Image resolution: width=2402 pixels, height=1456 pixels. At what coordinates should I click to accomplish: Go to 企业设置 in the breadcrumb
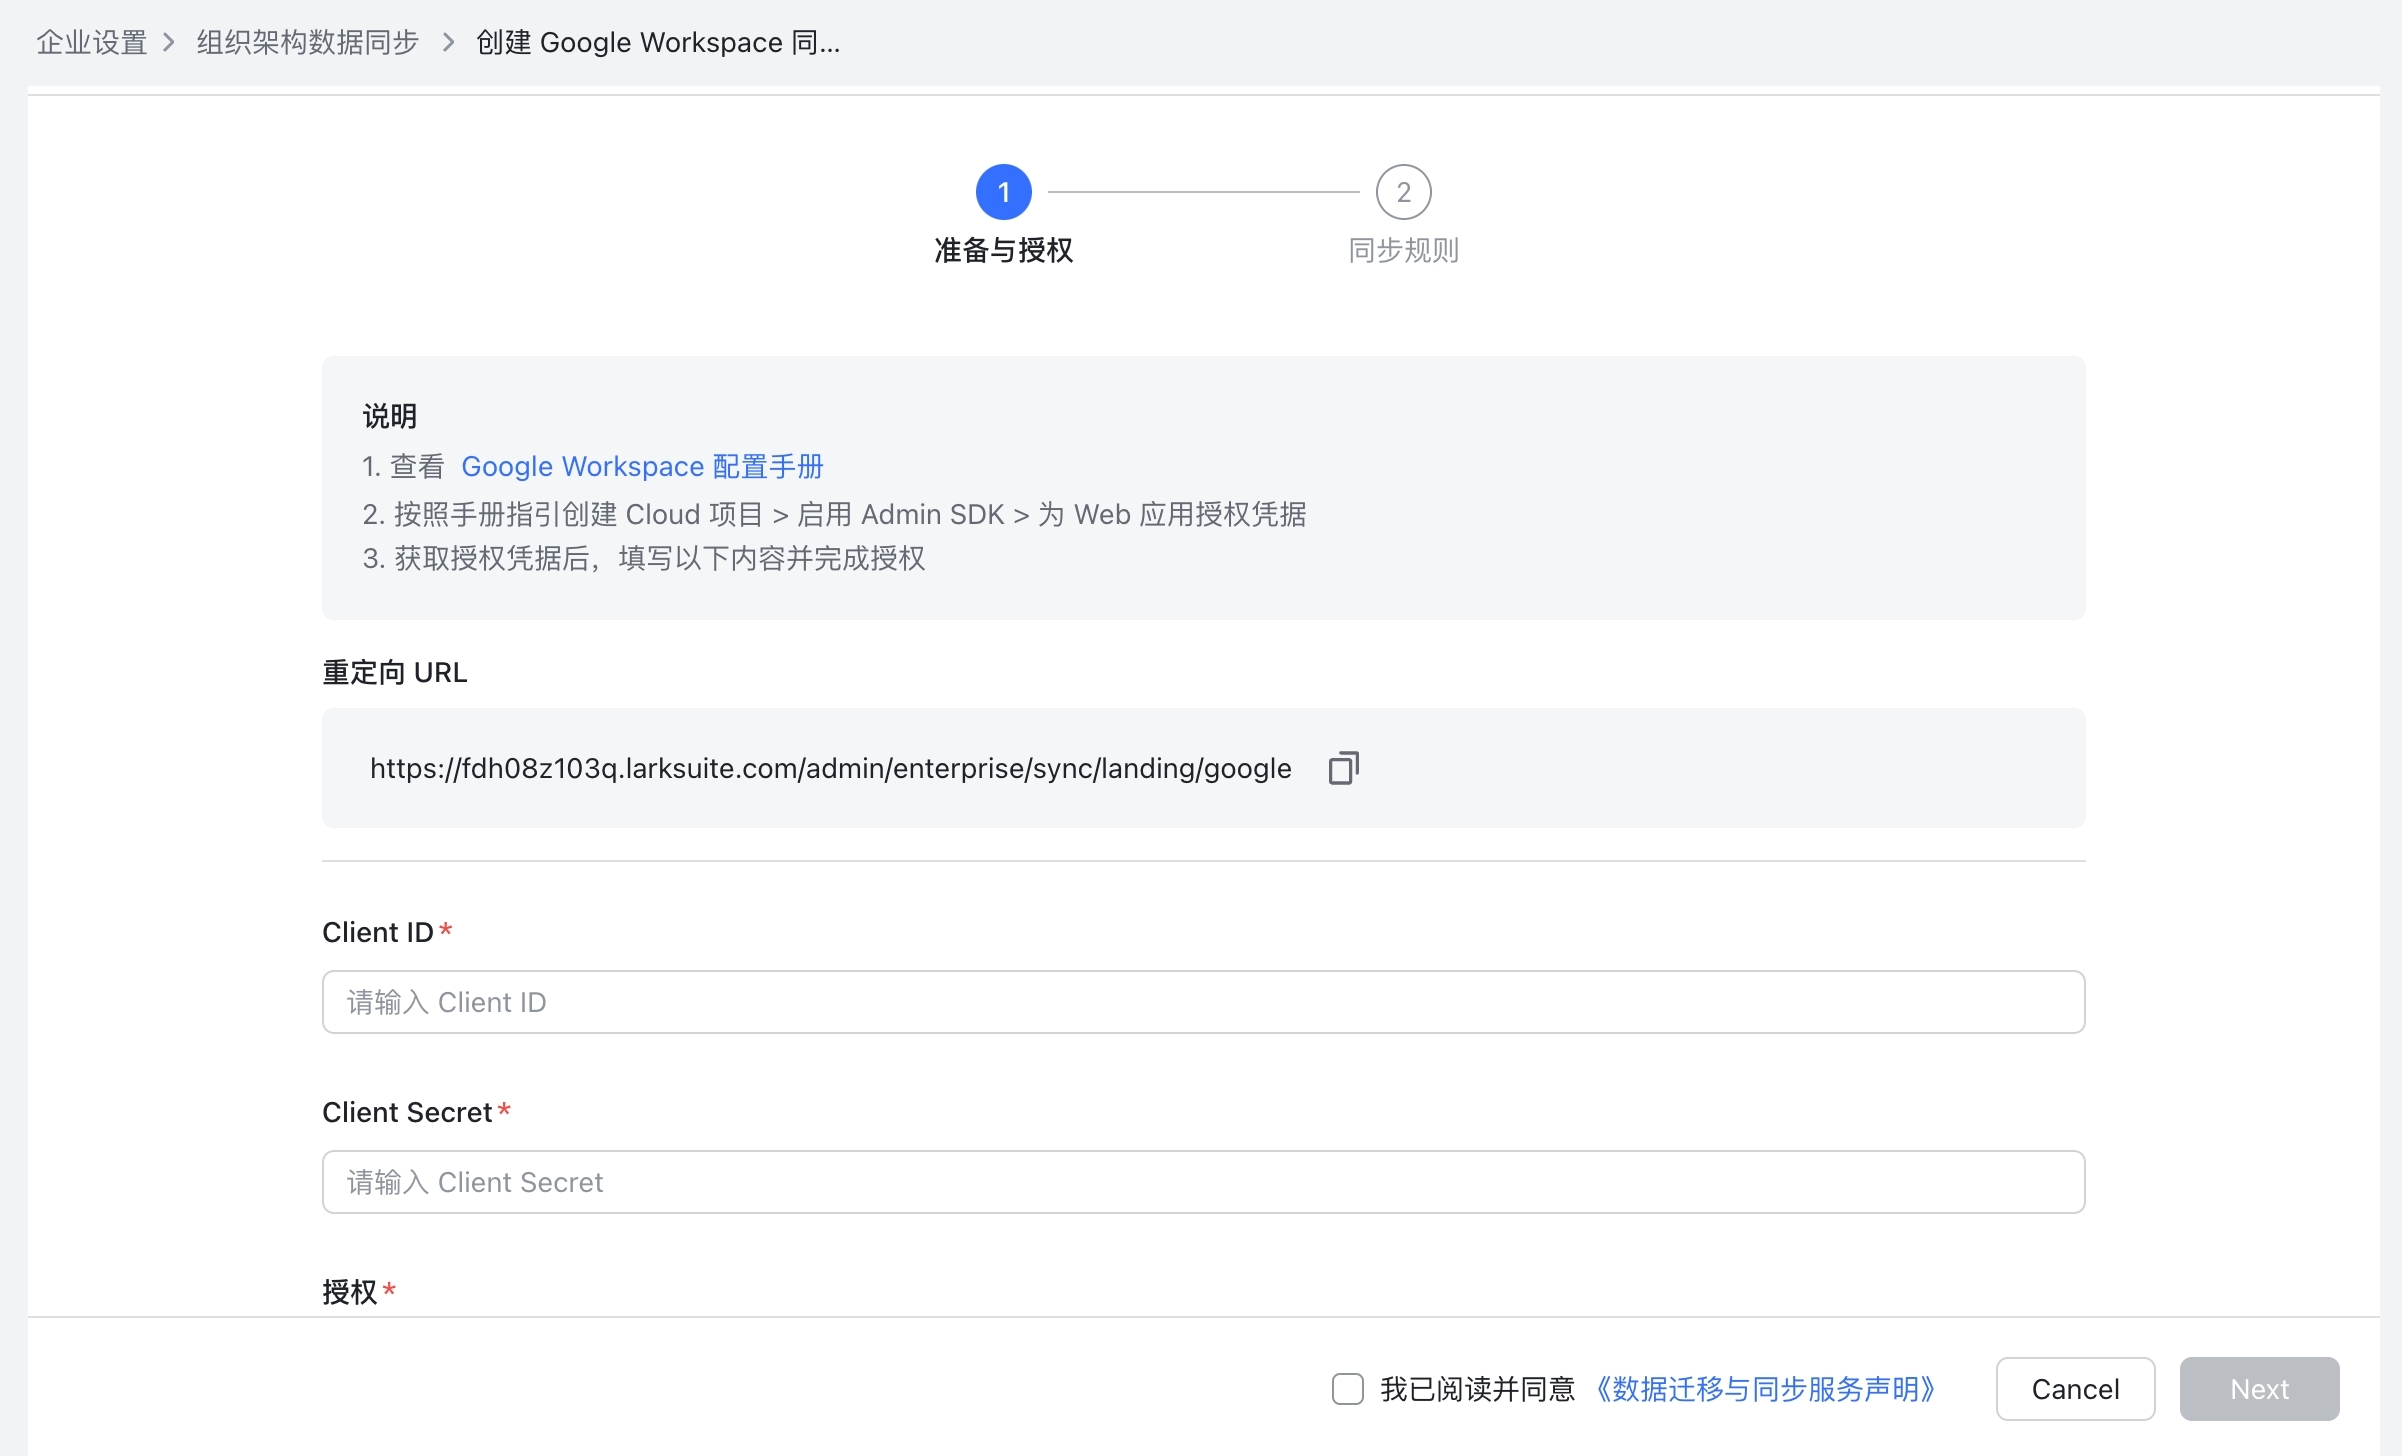pyautogui.click(x=92, y=42)
